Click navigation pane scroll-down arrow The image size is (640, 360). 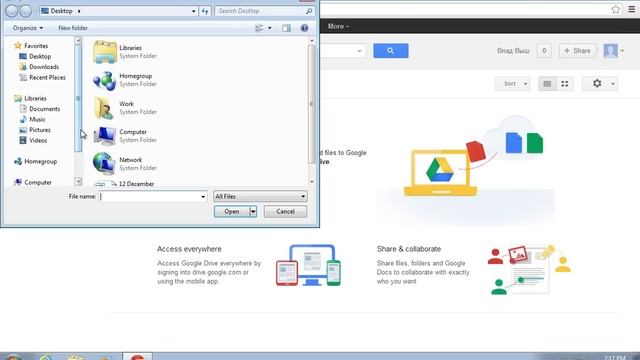(x=78, y=181)
